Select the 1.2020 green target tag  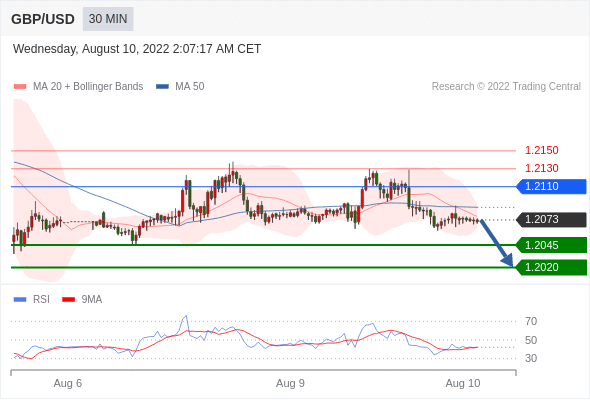tap(551, 268)
